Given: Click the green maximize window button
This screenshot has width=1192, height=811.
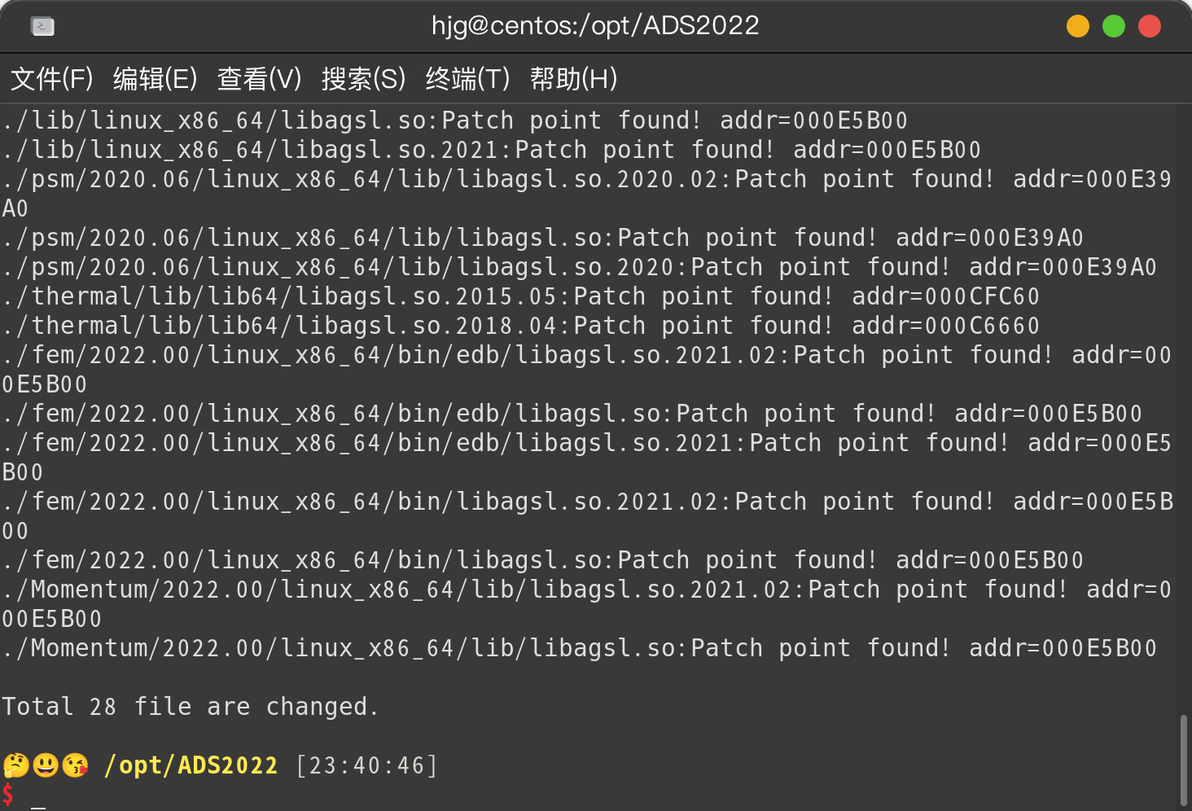Looking at the screenshot, I should click(x=1114, y=26).
